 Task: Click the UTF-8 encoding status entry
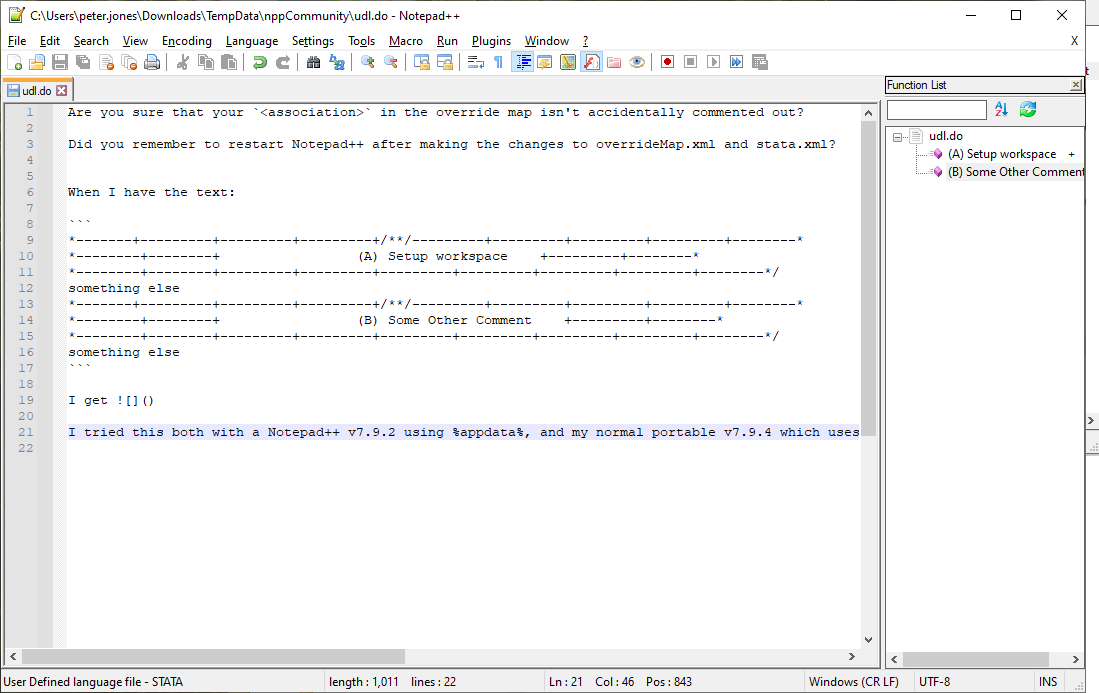(x=934, y=682)
